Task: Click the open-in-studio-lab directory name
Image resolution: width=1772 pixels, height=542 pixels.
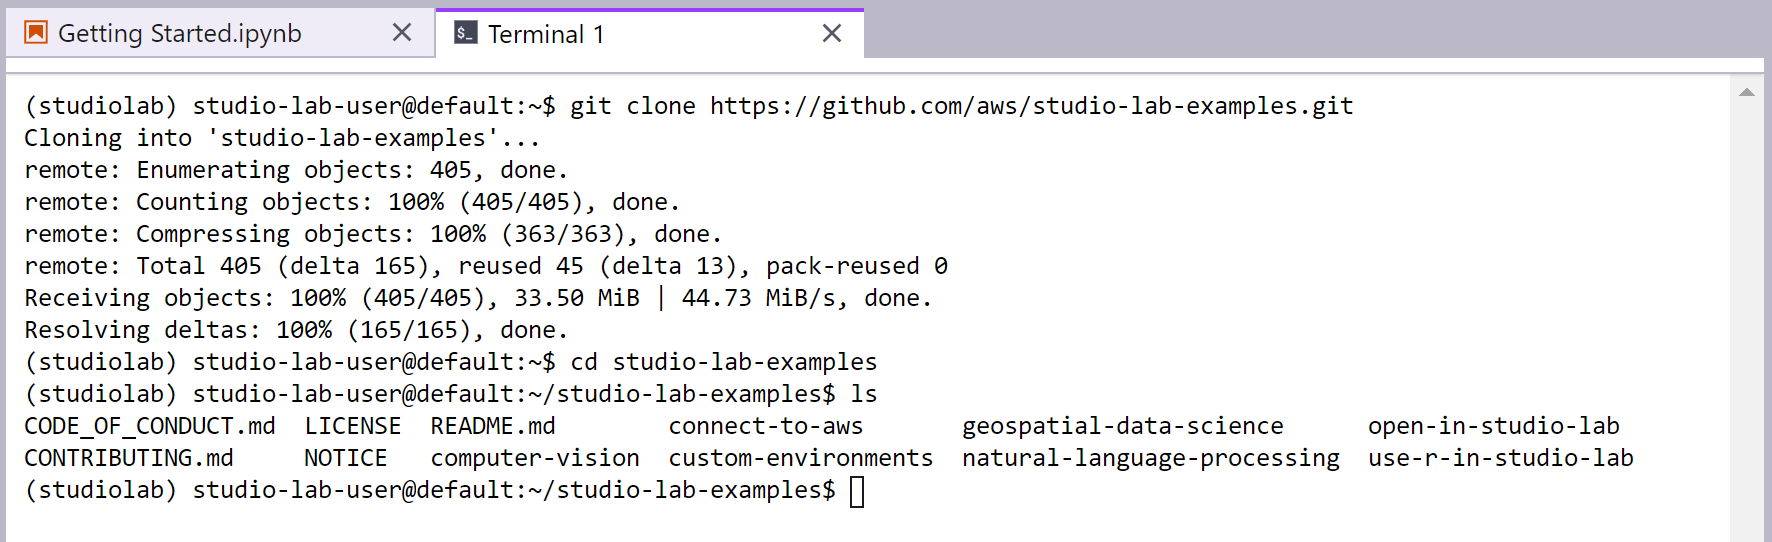Action: click(x=1493, y=426)
